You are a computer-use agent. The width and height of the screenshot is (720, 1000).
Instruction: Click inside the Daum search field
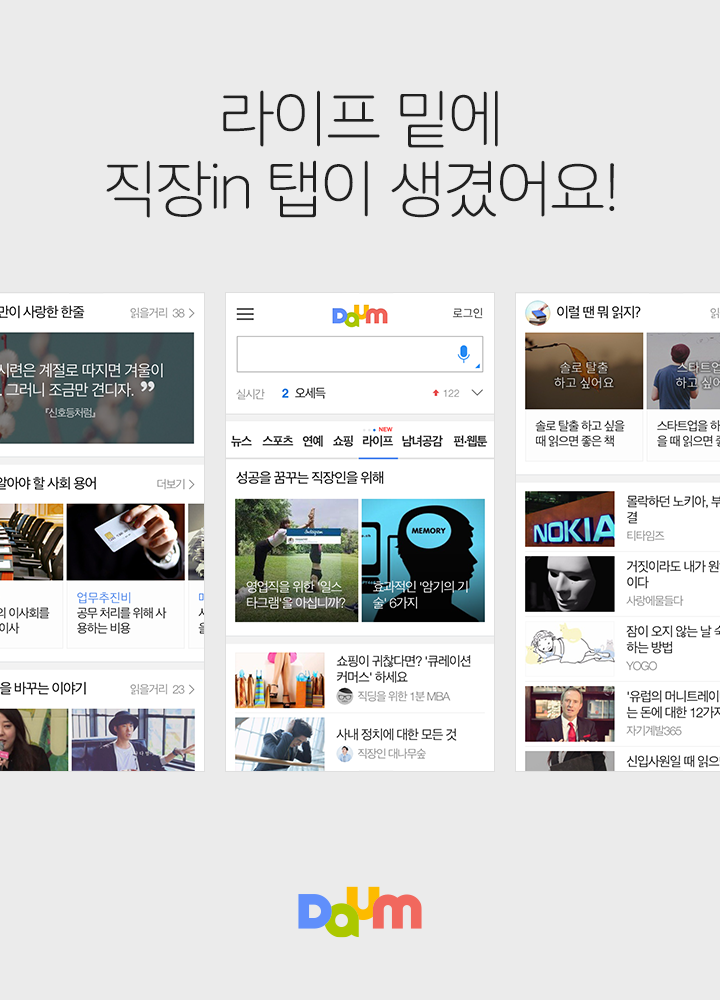coord(360,354)
